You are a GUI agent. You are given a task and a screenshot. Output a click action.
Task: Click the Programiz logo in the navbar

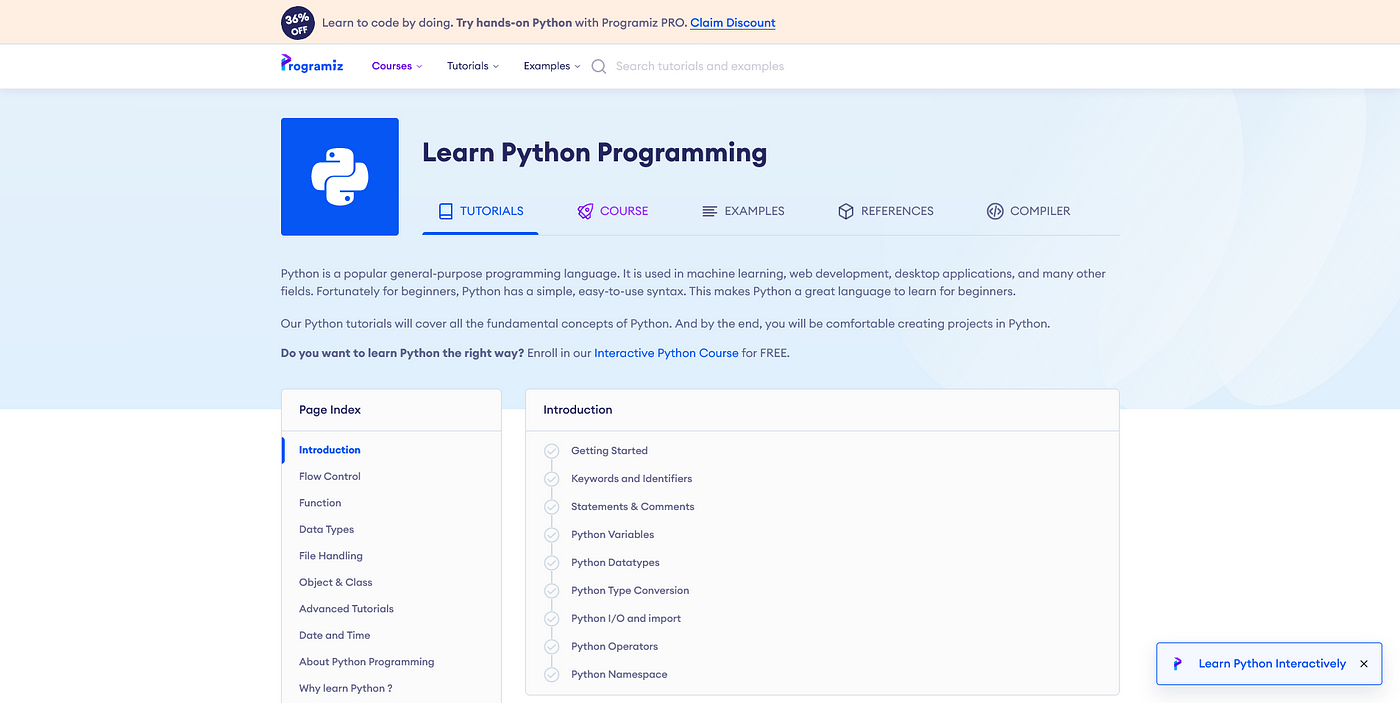point(312,65)
